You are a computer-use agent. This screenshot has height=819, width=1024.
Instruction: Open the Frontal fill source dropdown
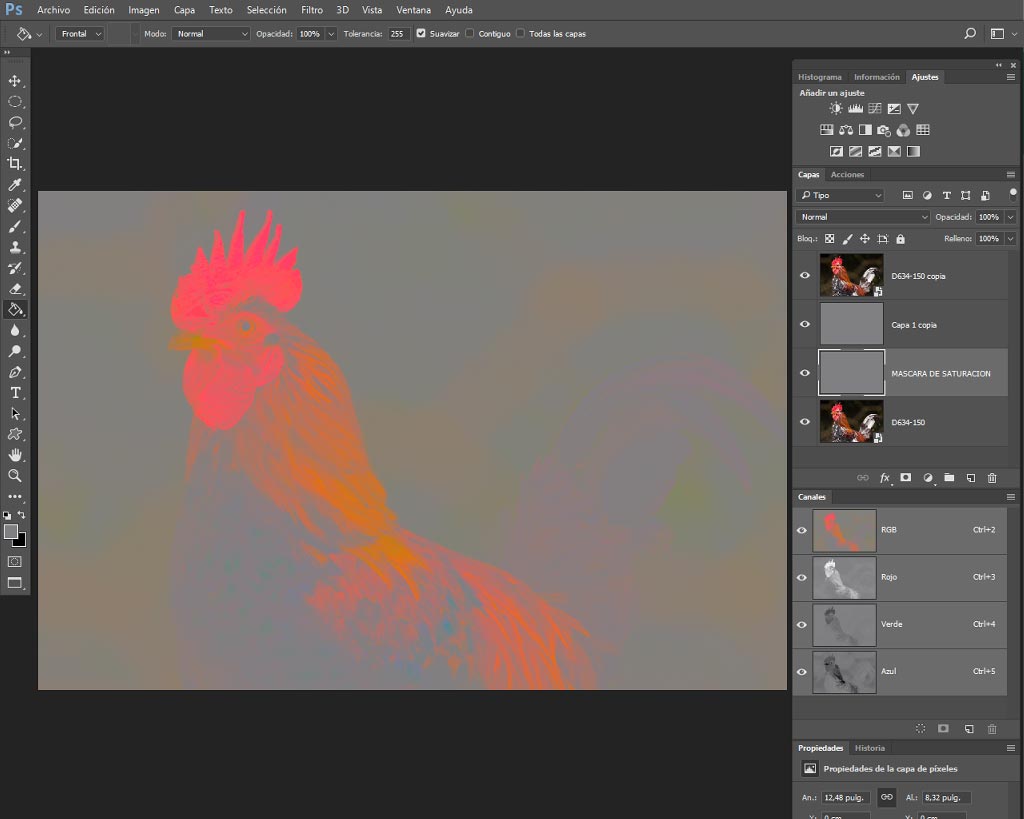(x=79, y=33)
